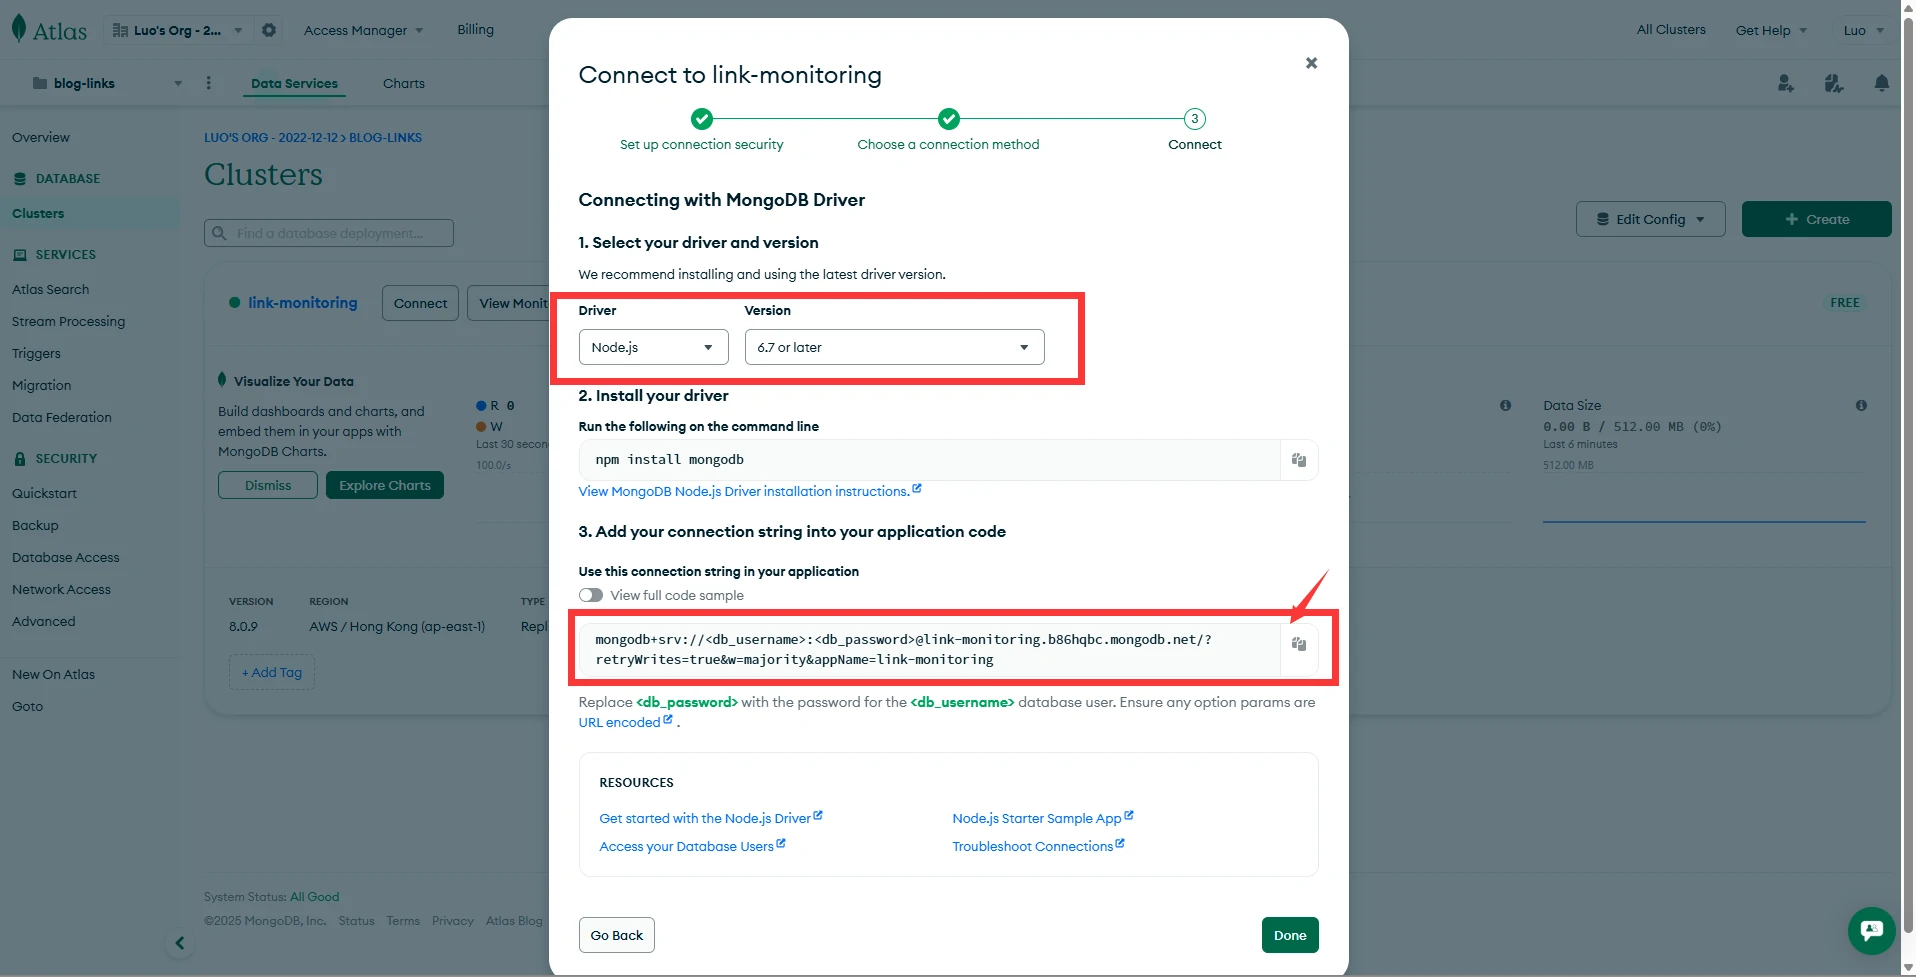
Task: Open the Billing menu item
Action: click(x=475, y=30)
